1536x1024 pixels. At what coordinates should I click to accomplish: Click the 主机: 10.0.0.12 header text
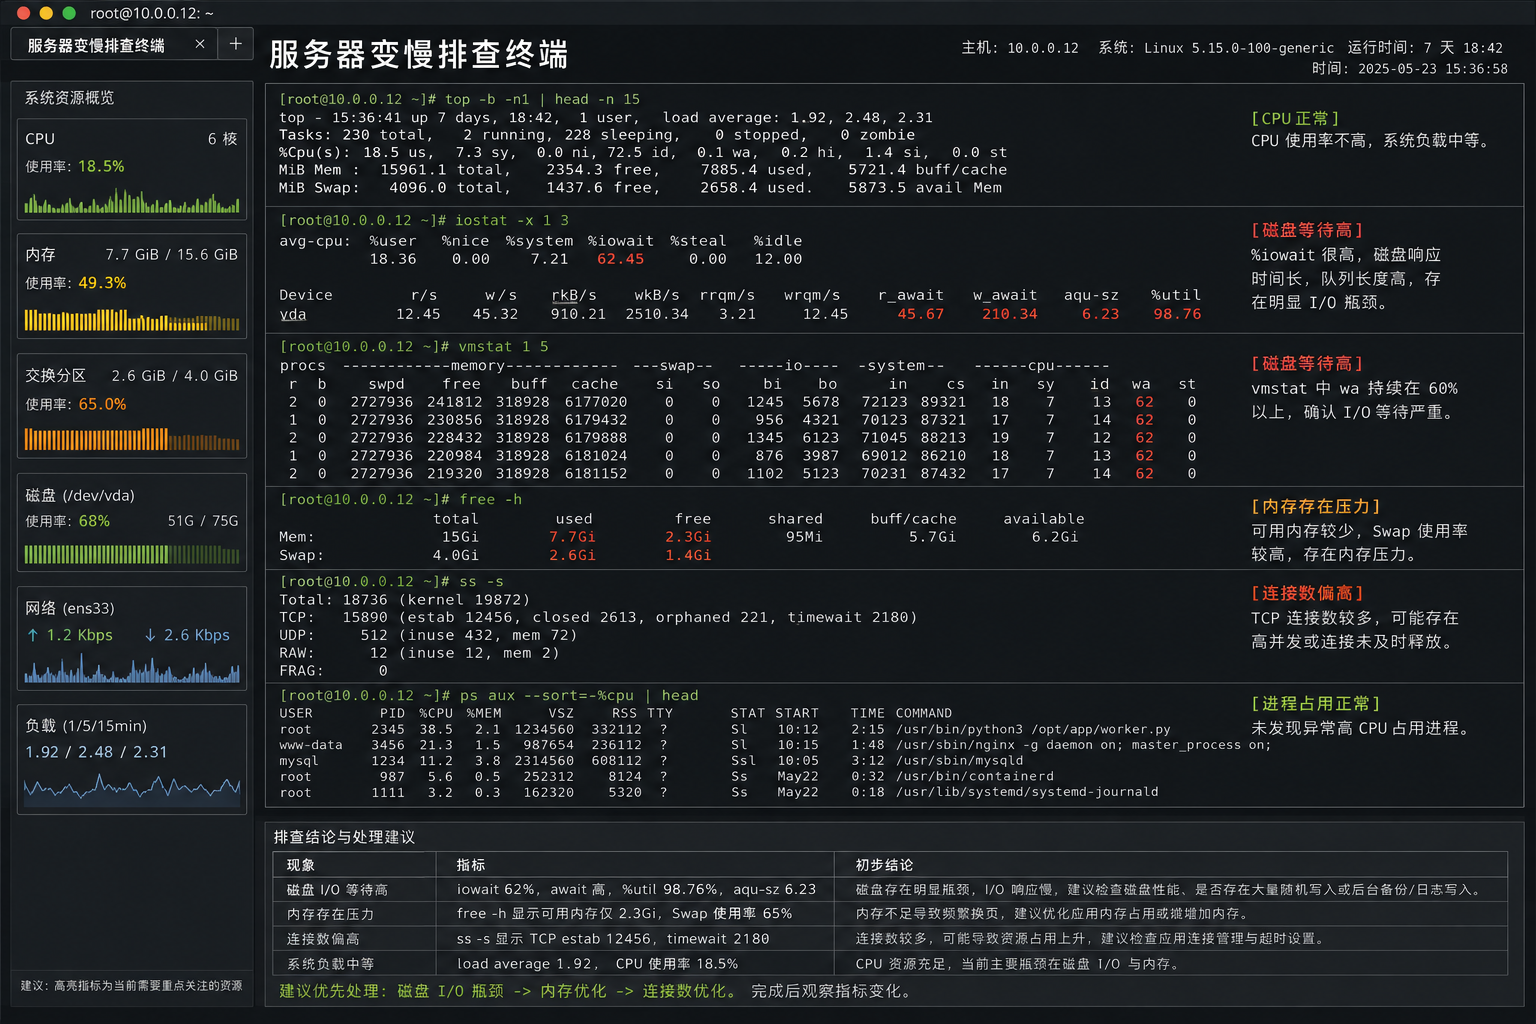pos(1020,48)
